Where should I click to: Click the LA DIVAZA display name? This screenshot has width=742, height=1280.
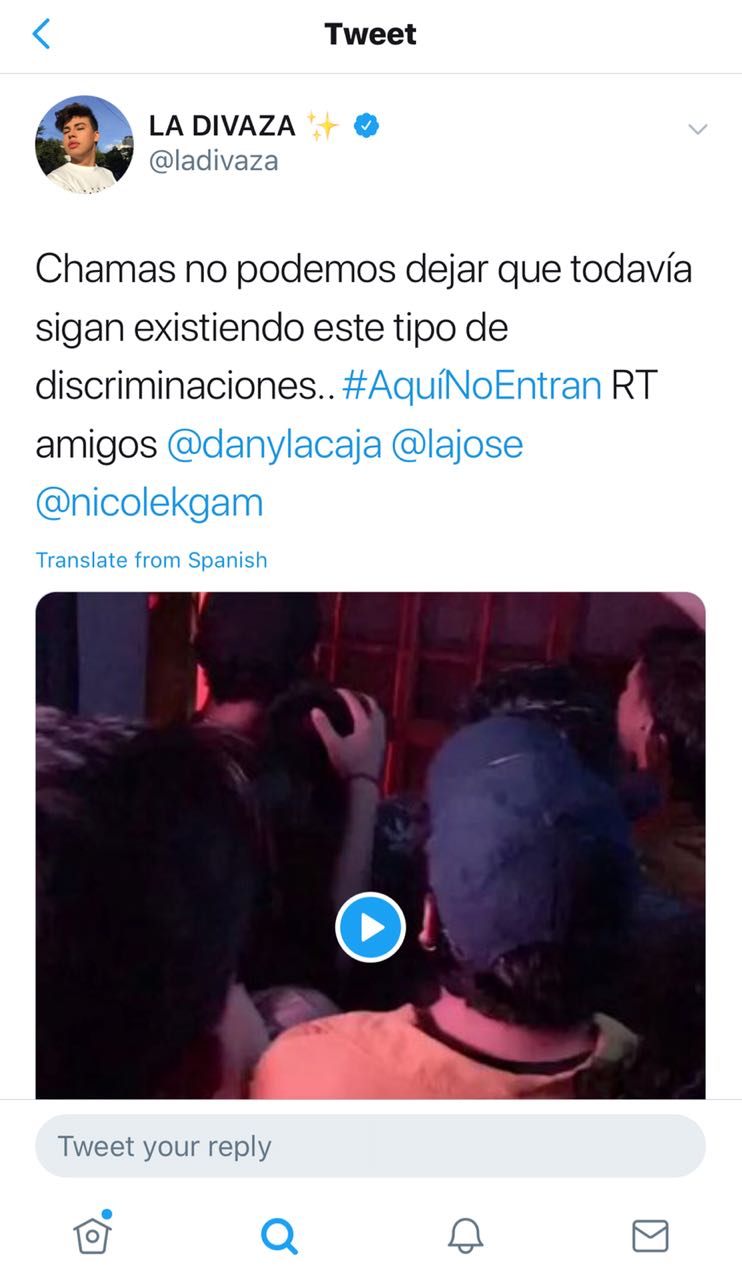click(222, 126)
